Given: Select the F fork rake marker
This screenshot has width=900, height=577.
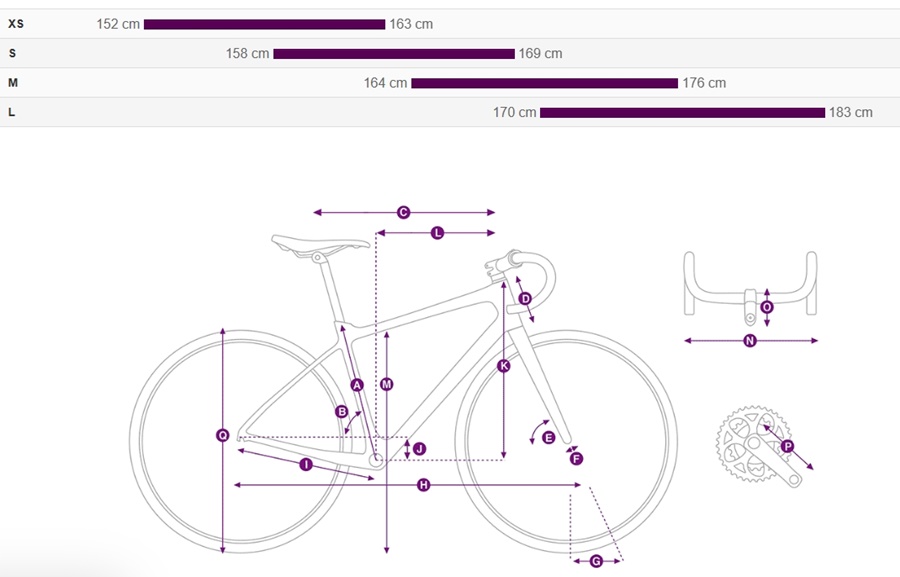Looking at the screenshot, I should pyautogui.click(x=576, y=458).
